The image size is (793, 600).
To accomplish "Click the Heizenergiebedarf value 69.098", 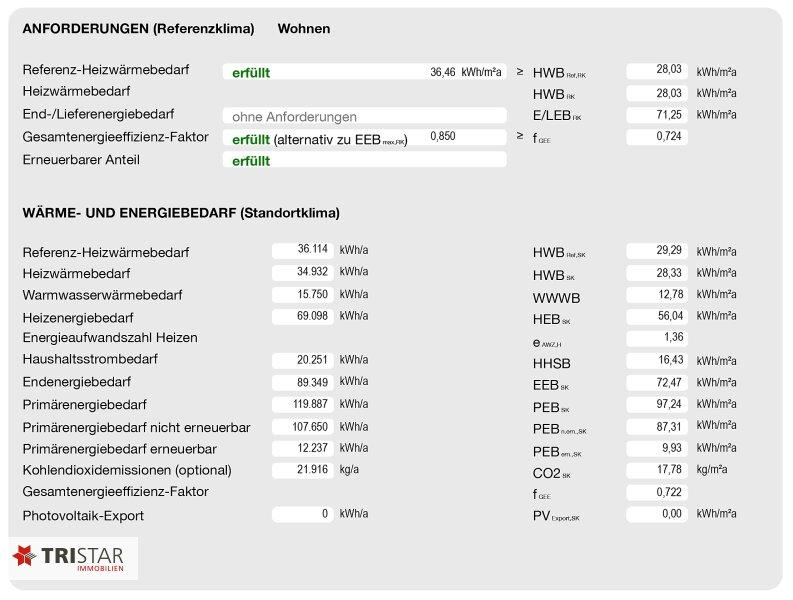I will [x=303, y=317].
